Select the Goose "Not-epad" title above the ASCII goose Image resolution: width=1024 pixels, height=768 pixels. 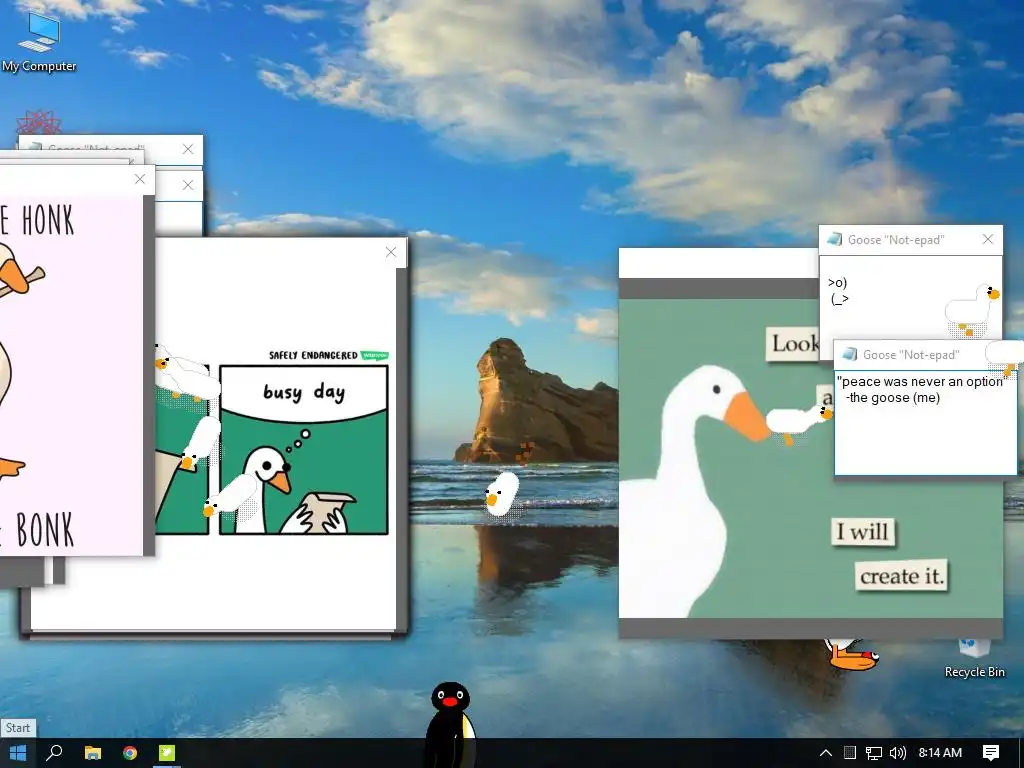896,240
